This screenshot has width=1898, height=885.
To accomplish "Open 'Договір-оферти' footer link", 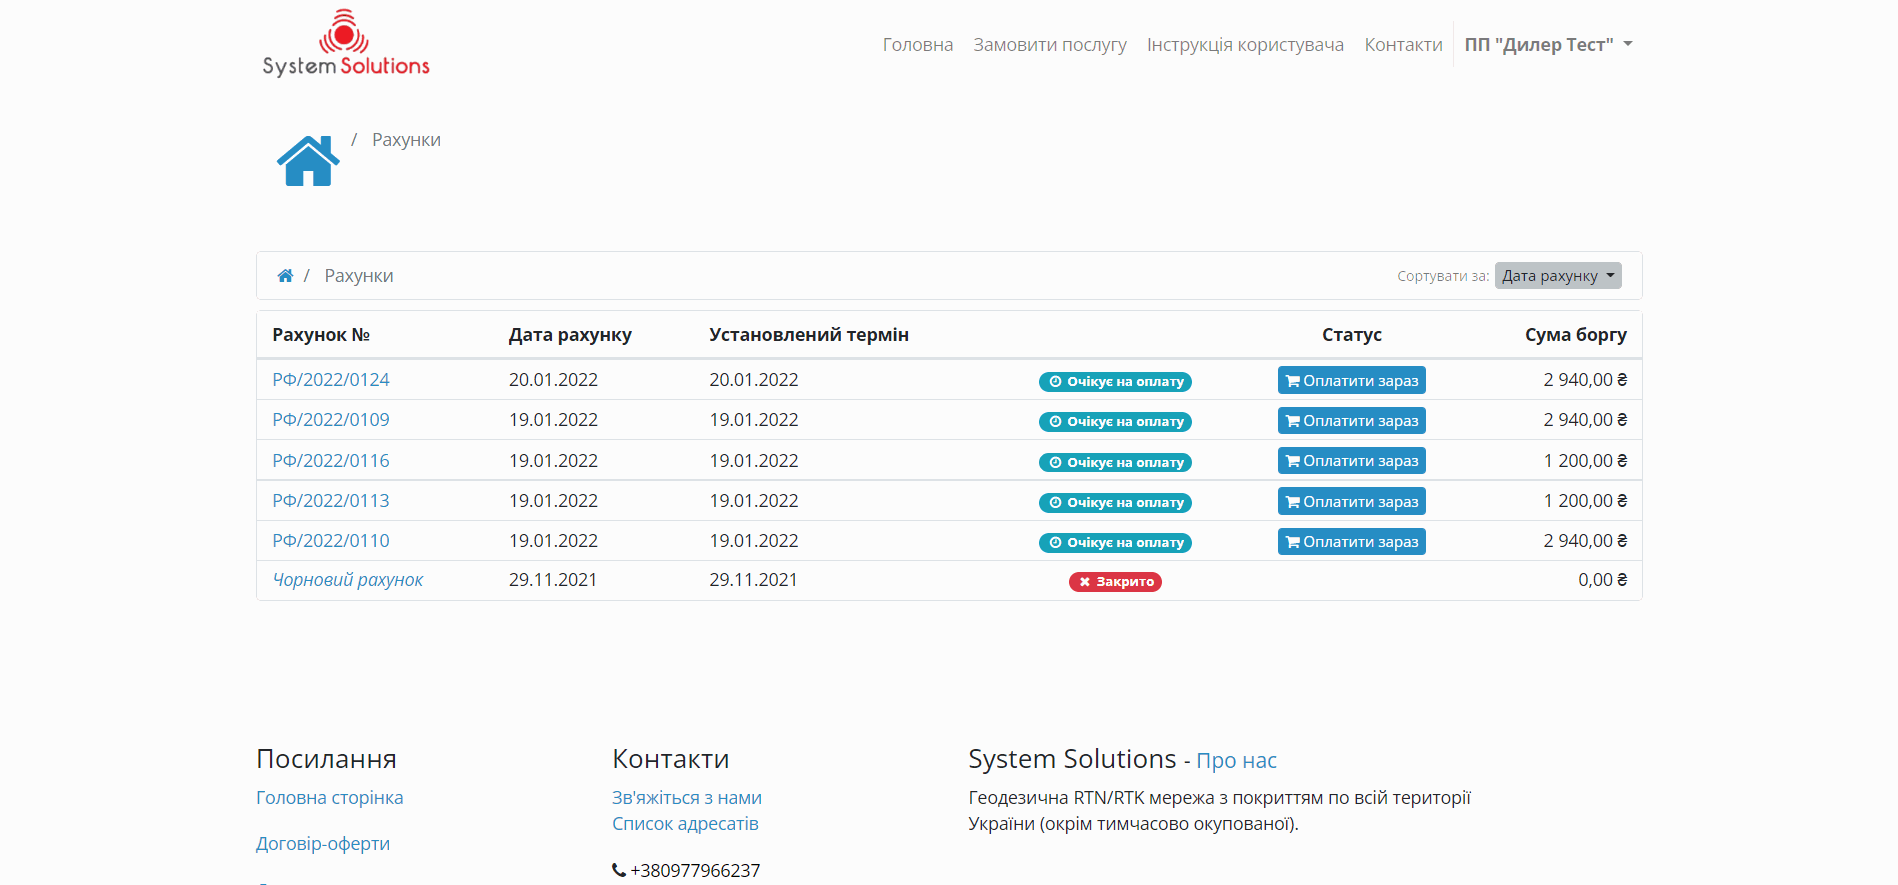I will [323, 844].
